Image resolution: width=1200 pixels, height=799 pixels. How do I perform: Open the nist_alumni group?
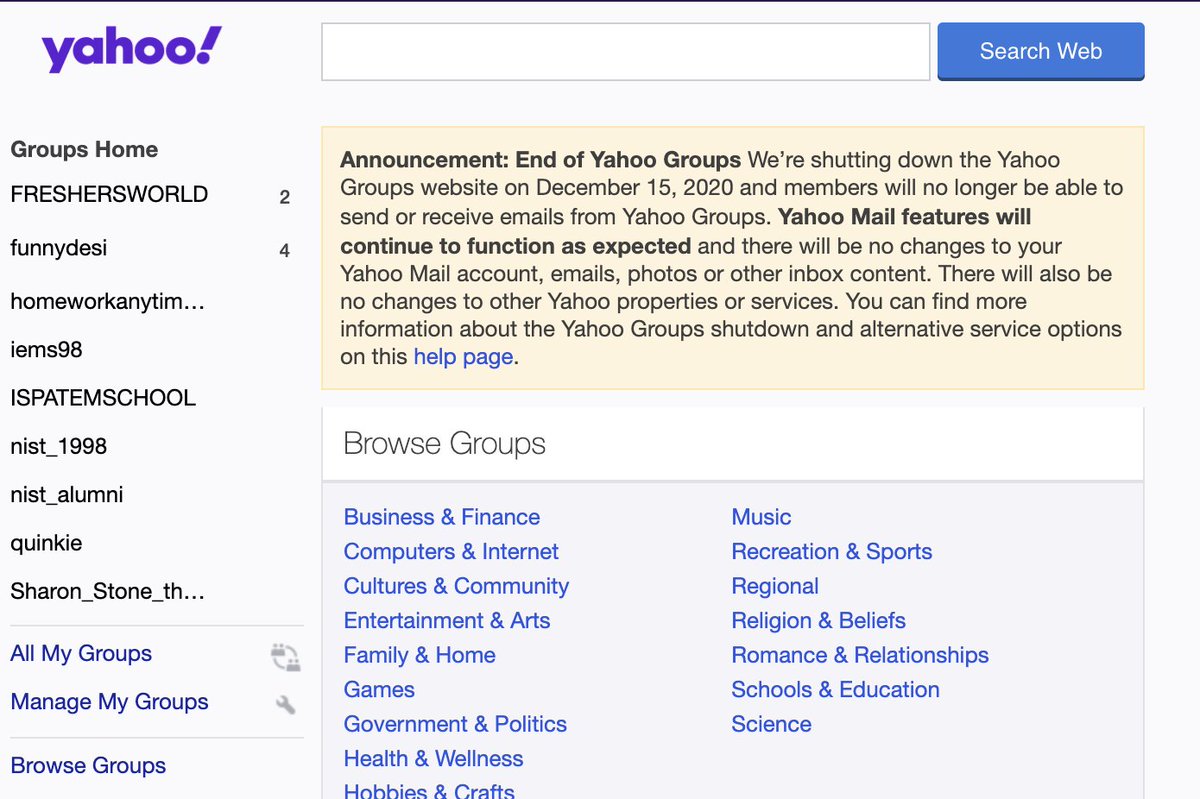(x=67, y=495)
